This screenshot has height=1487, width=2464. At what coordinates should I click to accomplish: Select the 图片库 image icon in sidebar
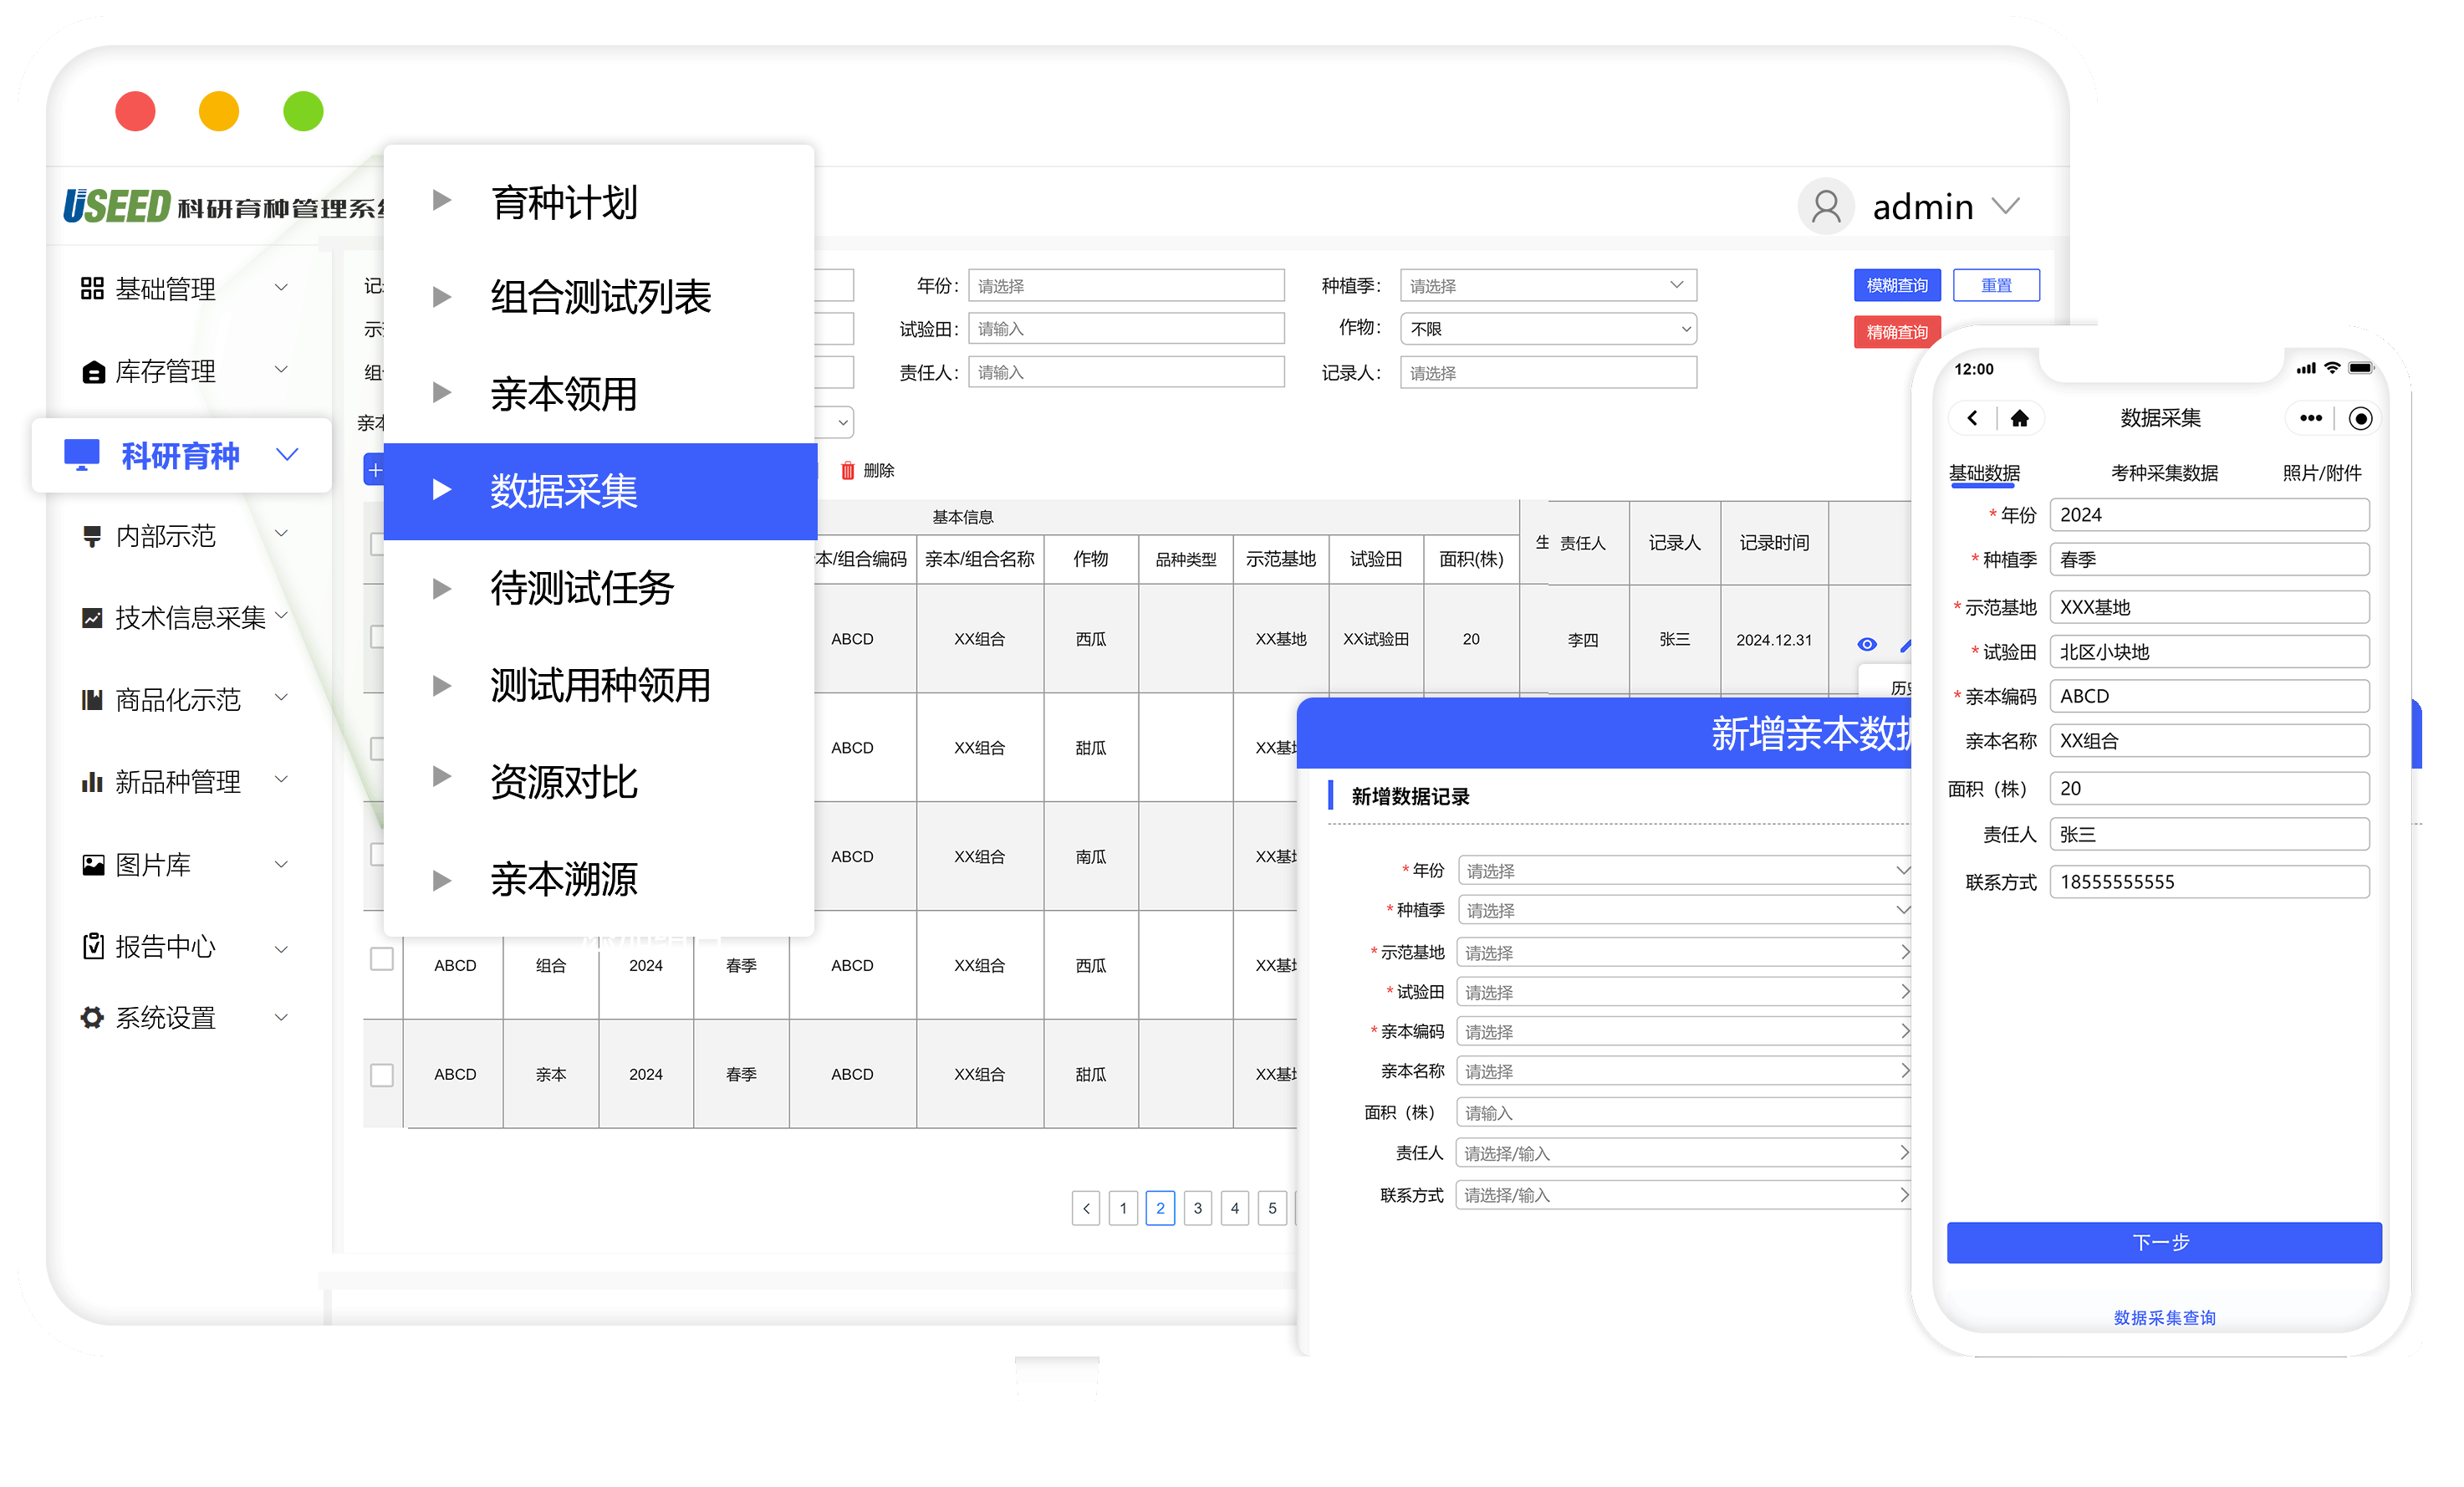pos(92,864)
